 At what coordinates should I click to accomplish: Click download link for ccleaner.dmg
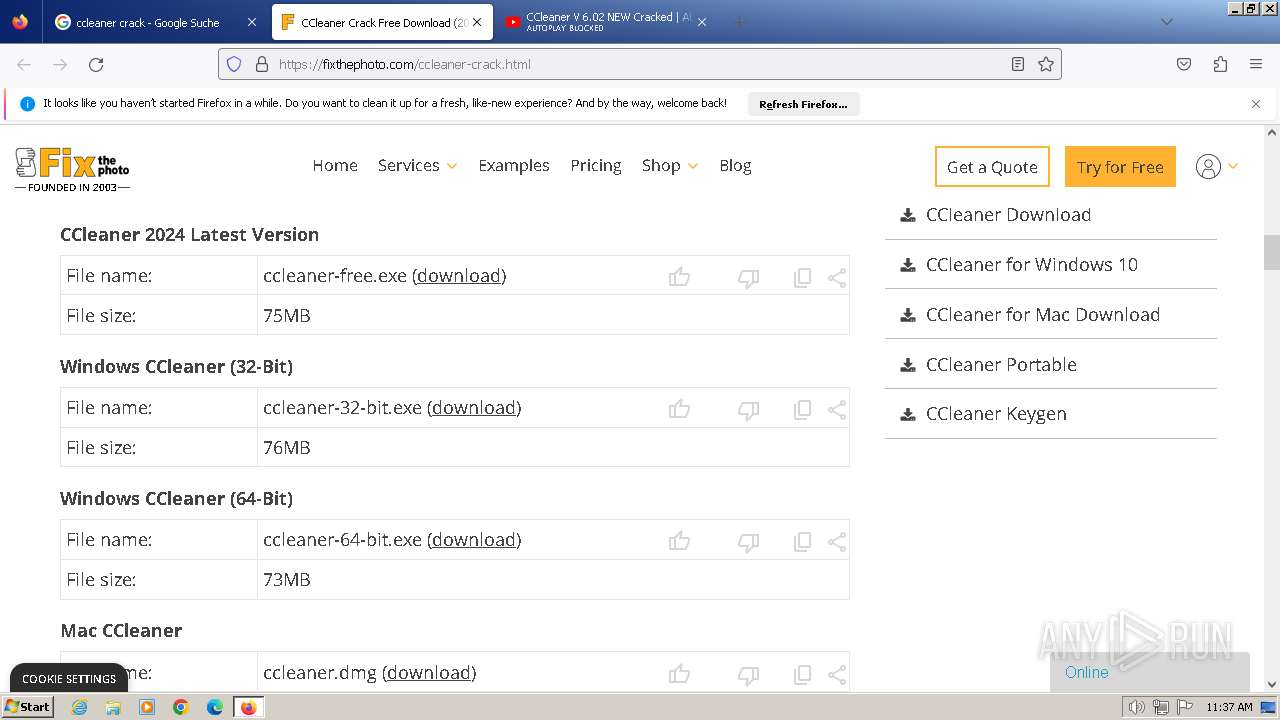(429, 673)
